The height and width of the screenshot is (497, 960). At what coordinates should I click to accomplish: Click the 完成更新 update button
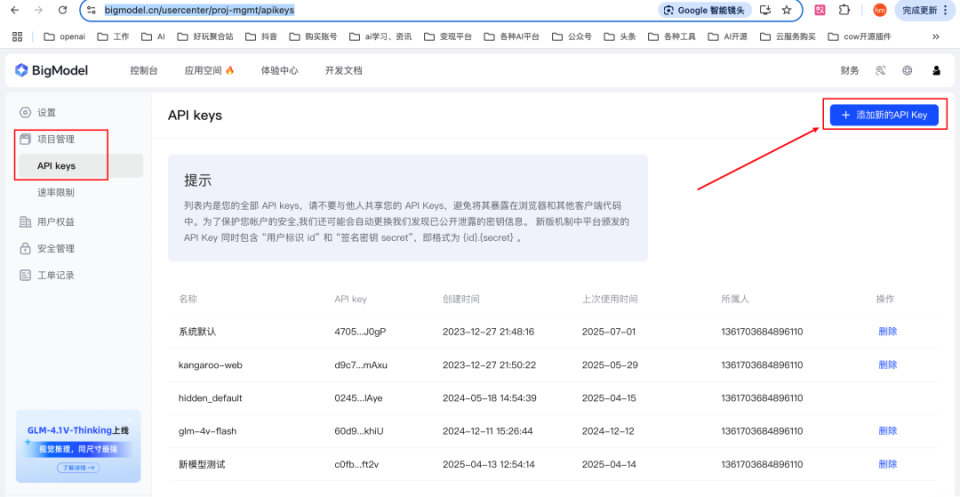tap(925, 10)
